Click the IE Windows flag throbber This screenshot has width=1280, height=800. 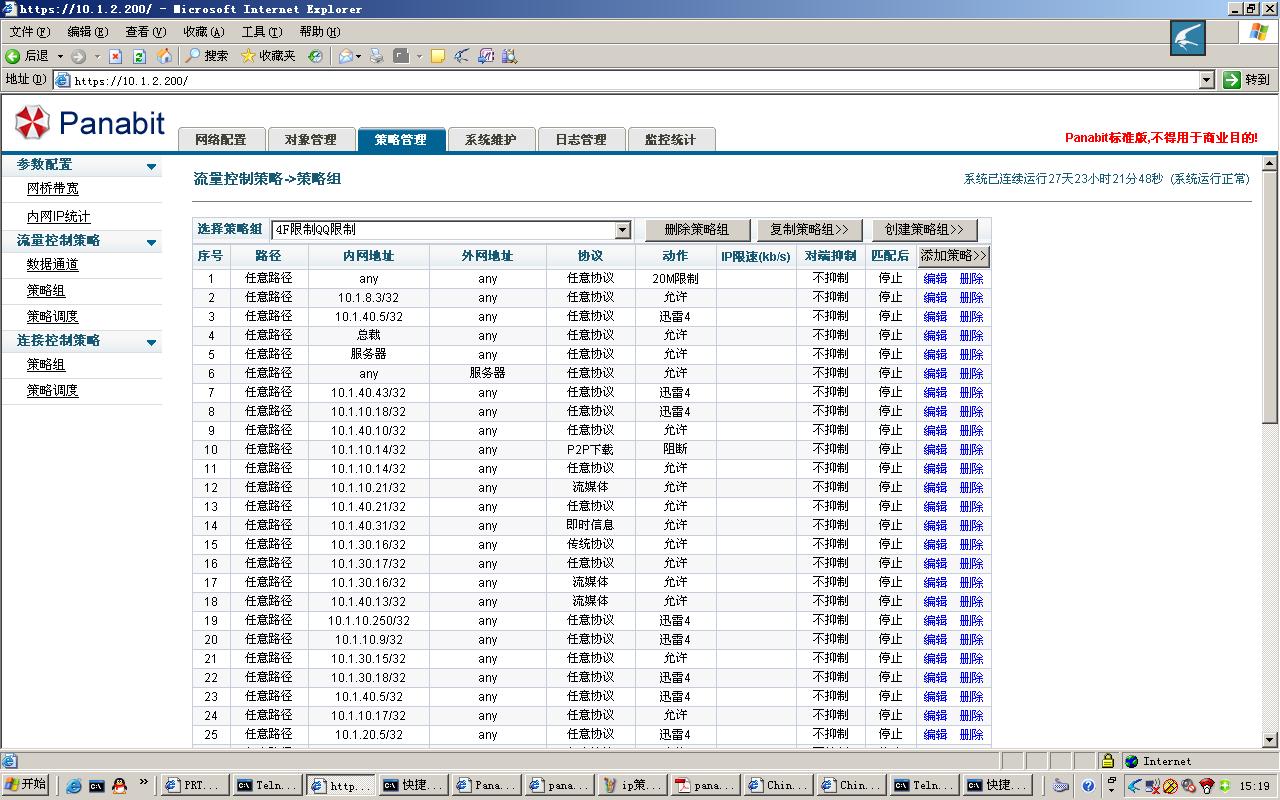tap(1259, 32)
